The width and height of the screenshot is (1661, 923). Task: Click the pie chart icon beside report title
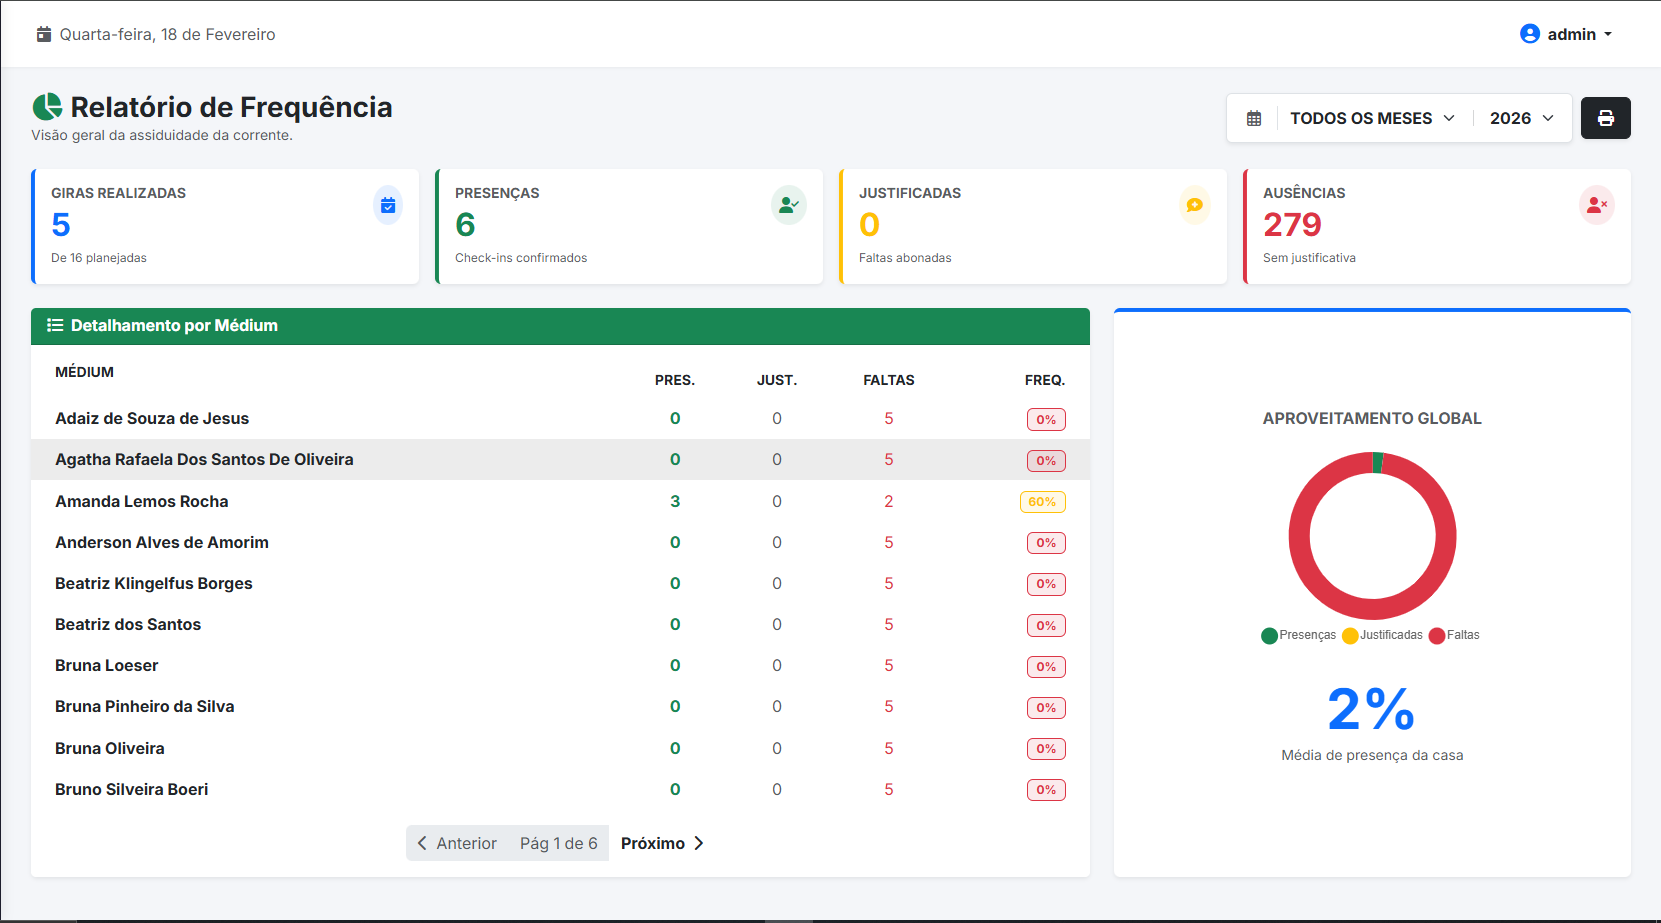point(47,107)
